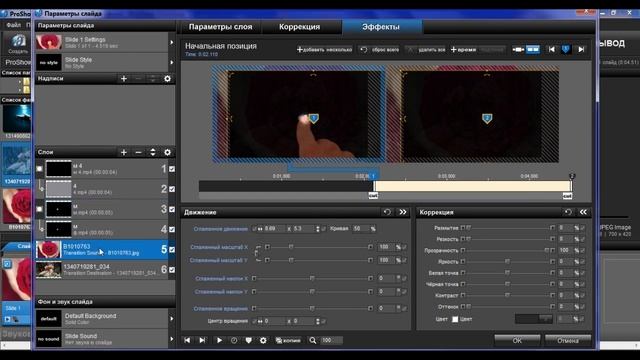Switch to the Параметры слоя tab
640x360 pixels.
(x=220, y=27)
